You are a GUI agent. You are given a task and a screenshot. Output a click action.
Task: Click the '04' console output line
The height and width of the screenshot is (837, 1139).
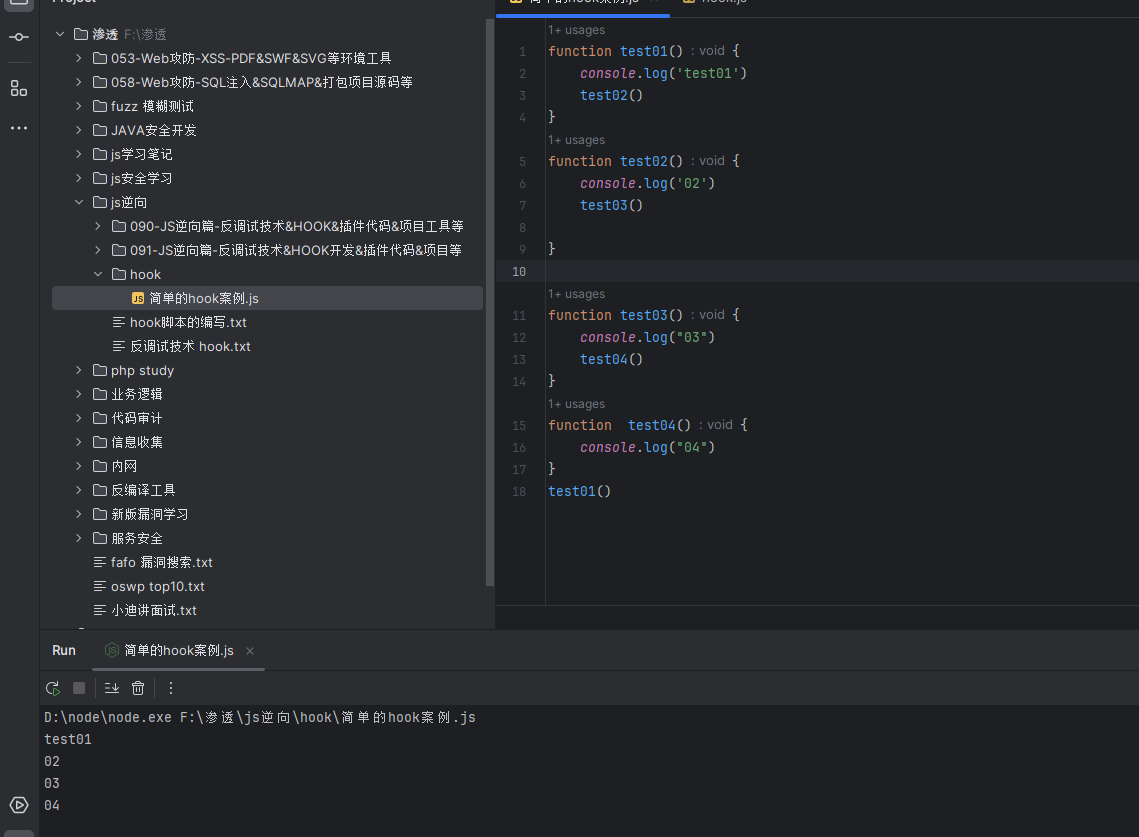(52, 805)
